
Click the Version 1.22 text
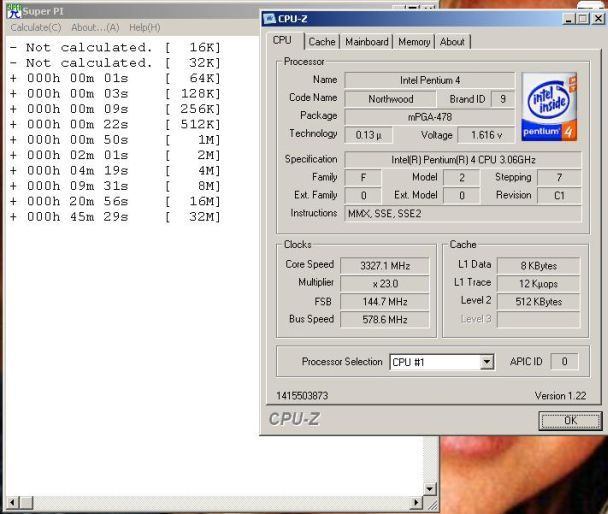point(560,396)
